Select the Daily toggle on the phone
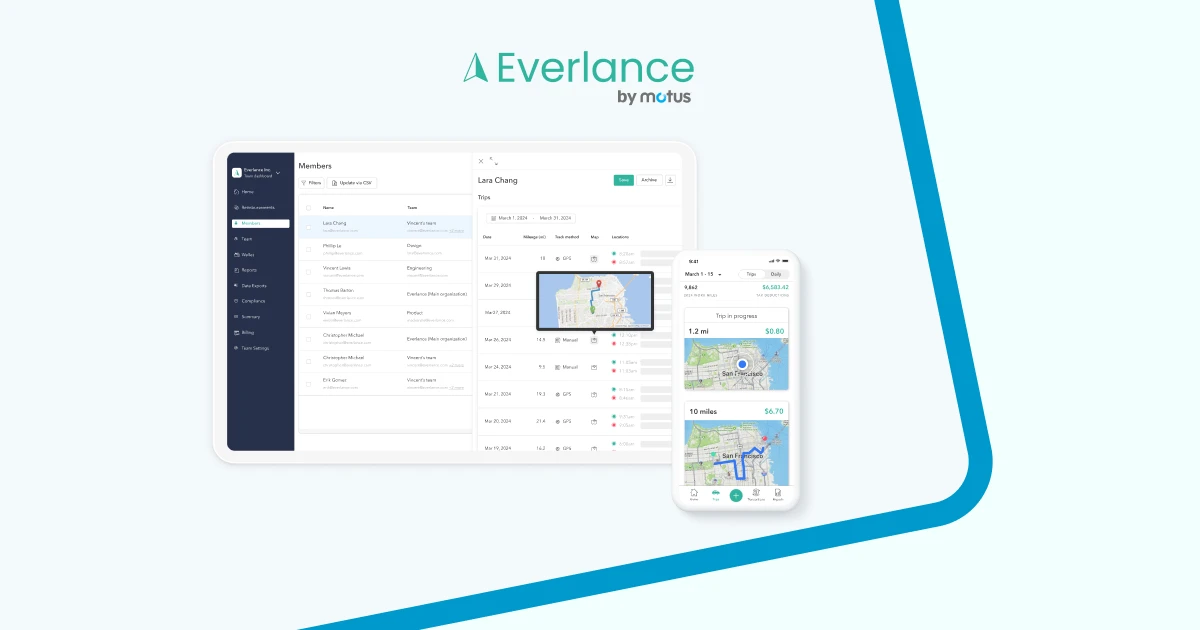The image size is (1200, 630). point(776,274)
